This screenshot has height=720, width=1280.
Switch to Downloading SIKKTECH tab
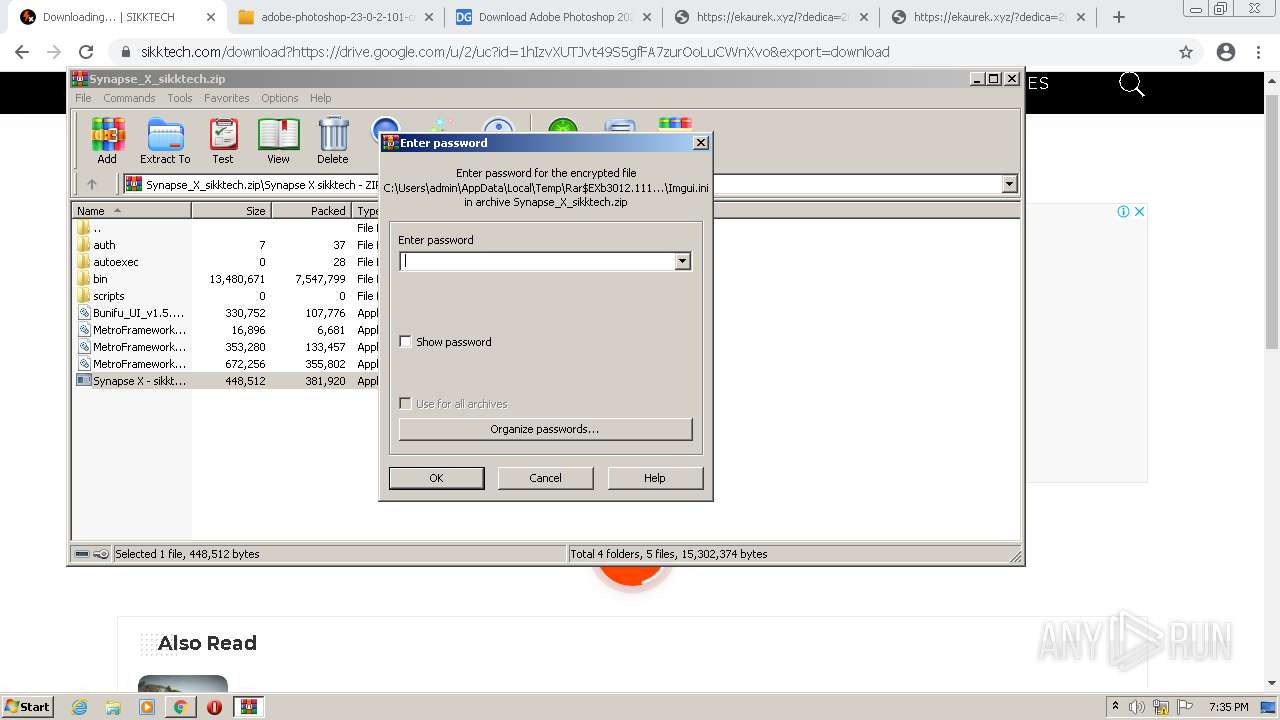click(115, 17)
